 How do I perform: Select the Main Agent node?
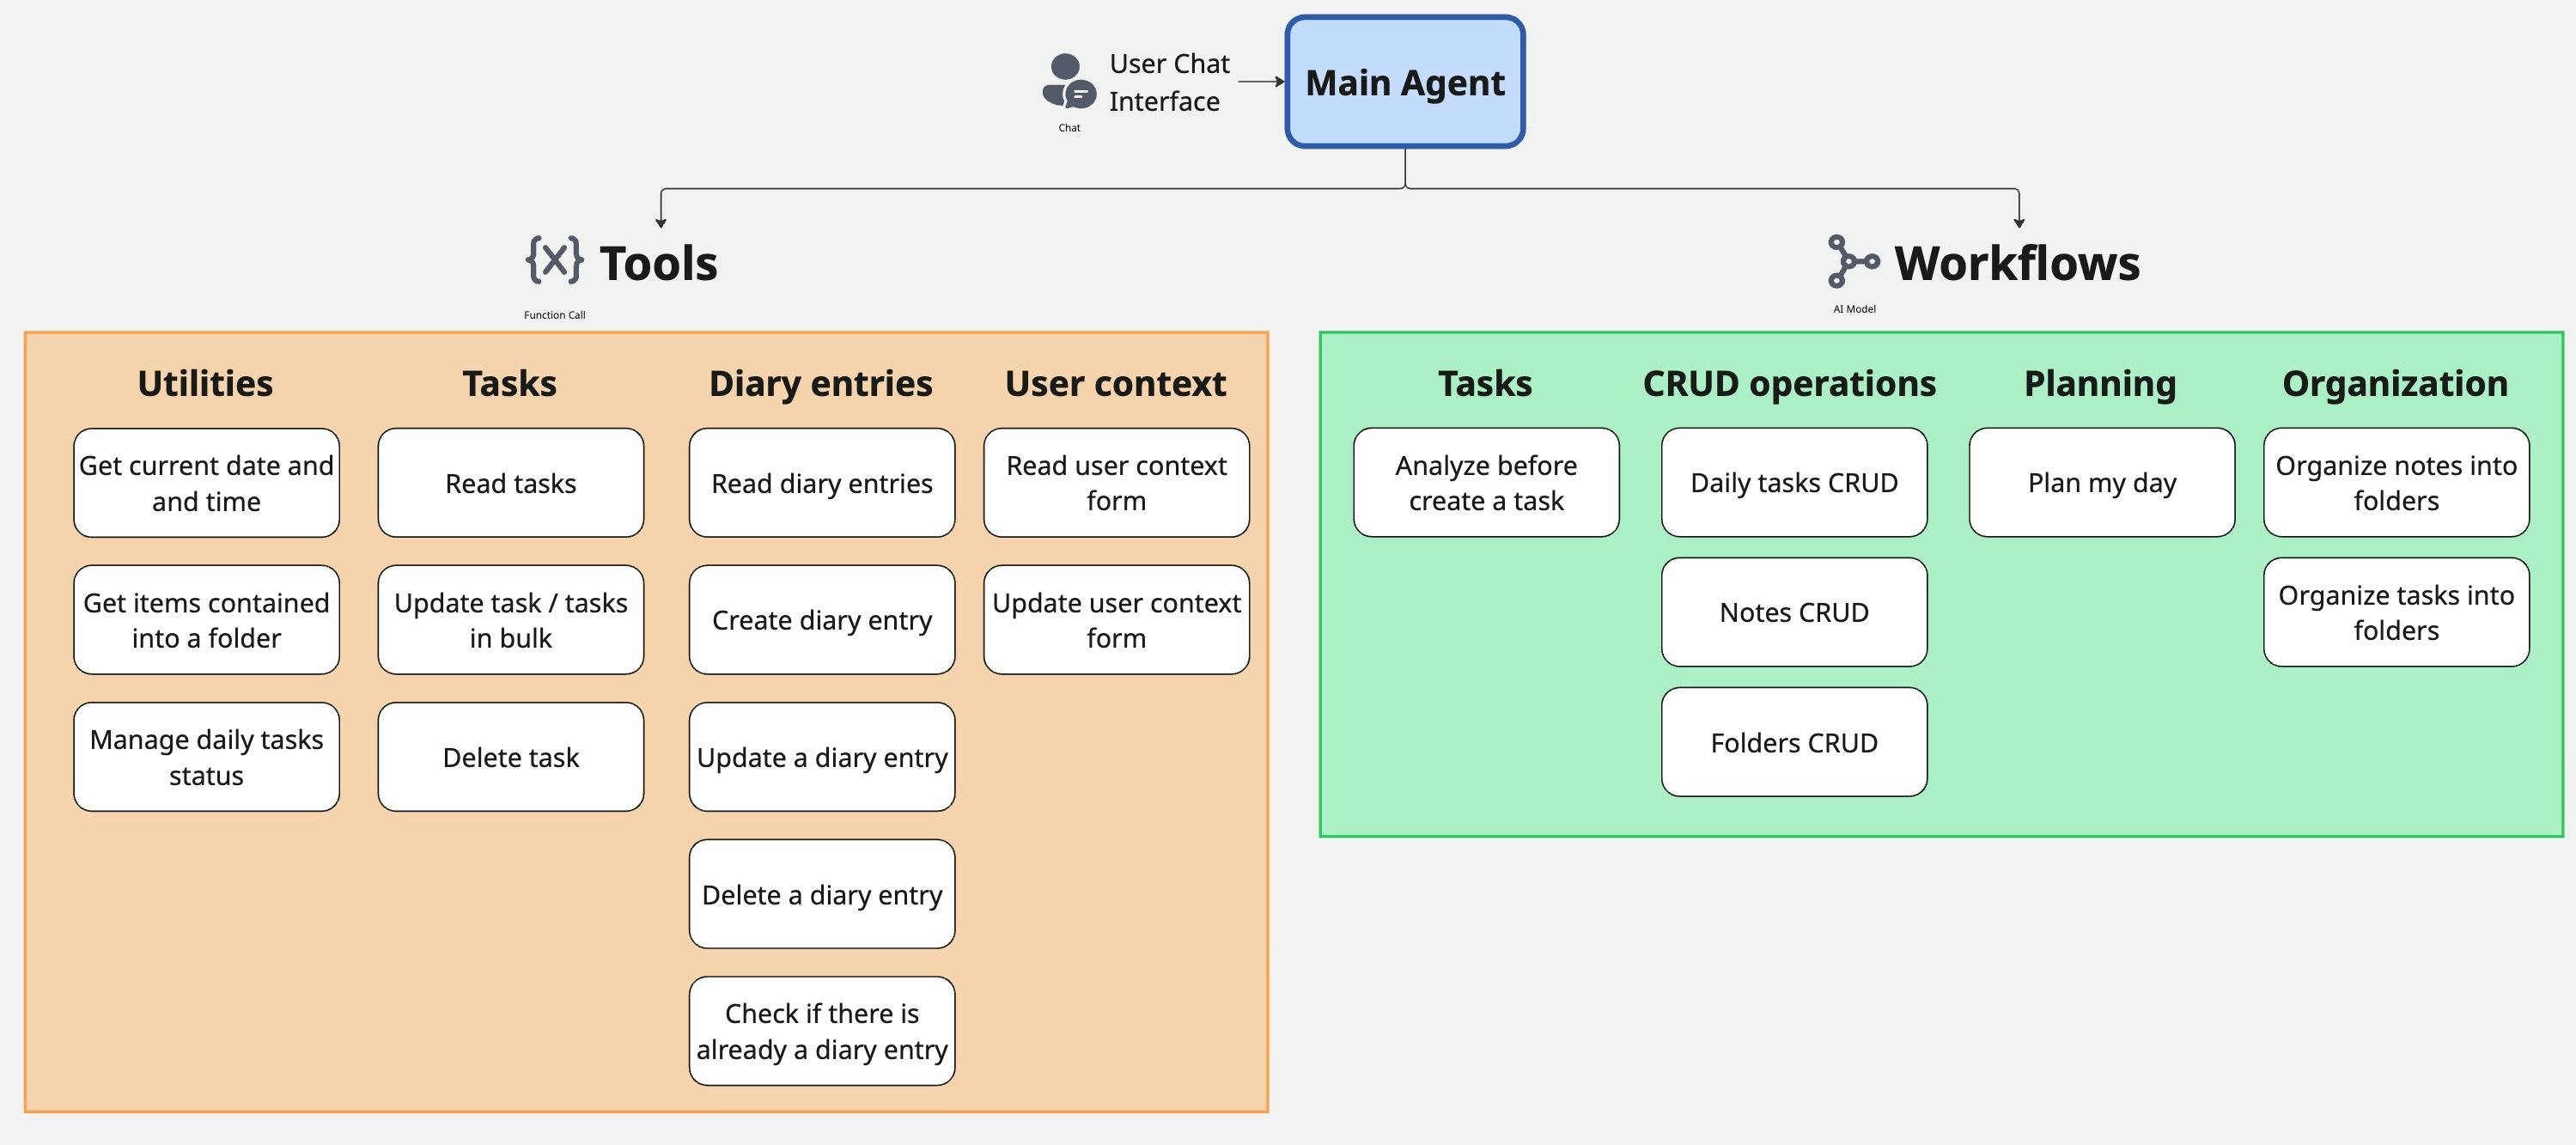(1404, 82)
